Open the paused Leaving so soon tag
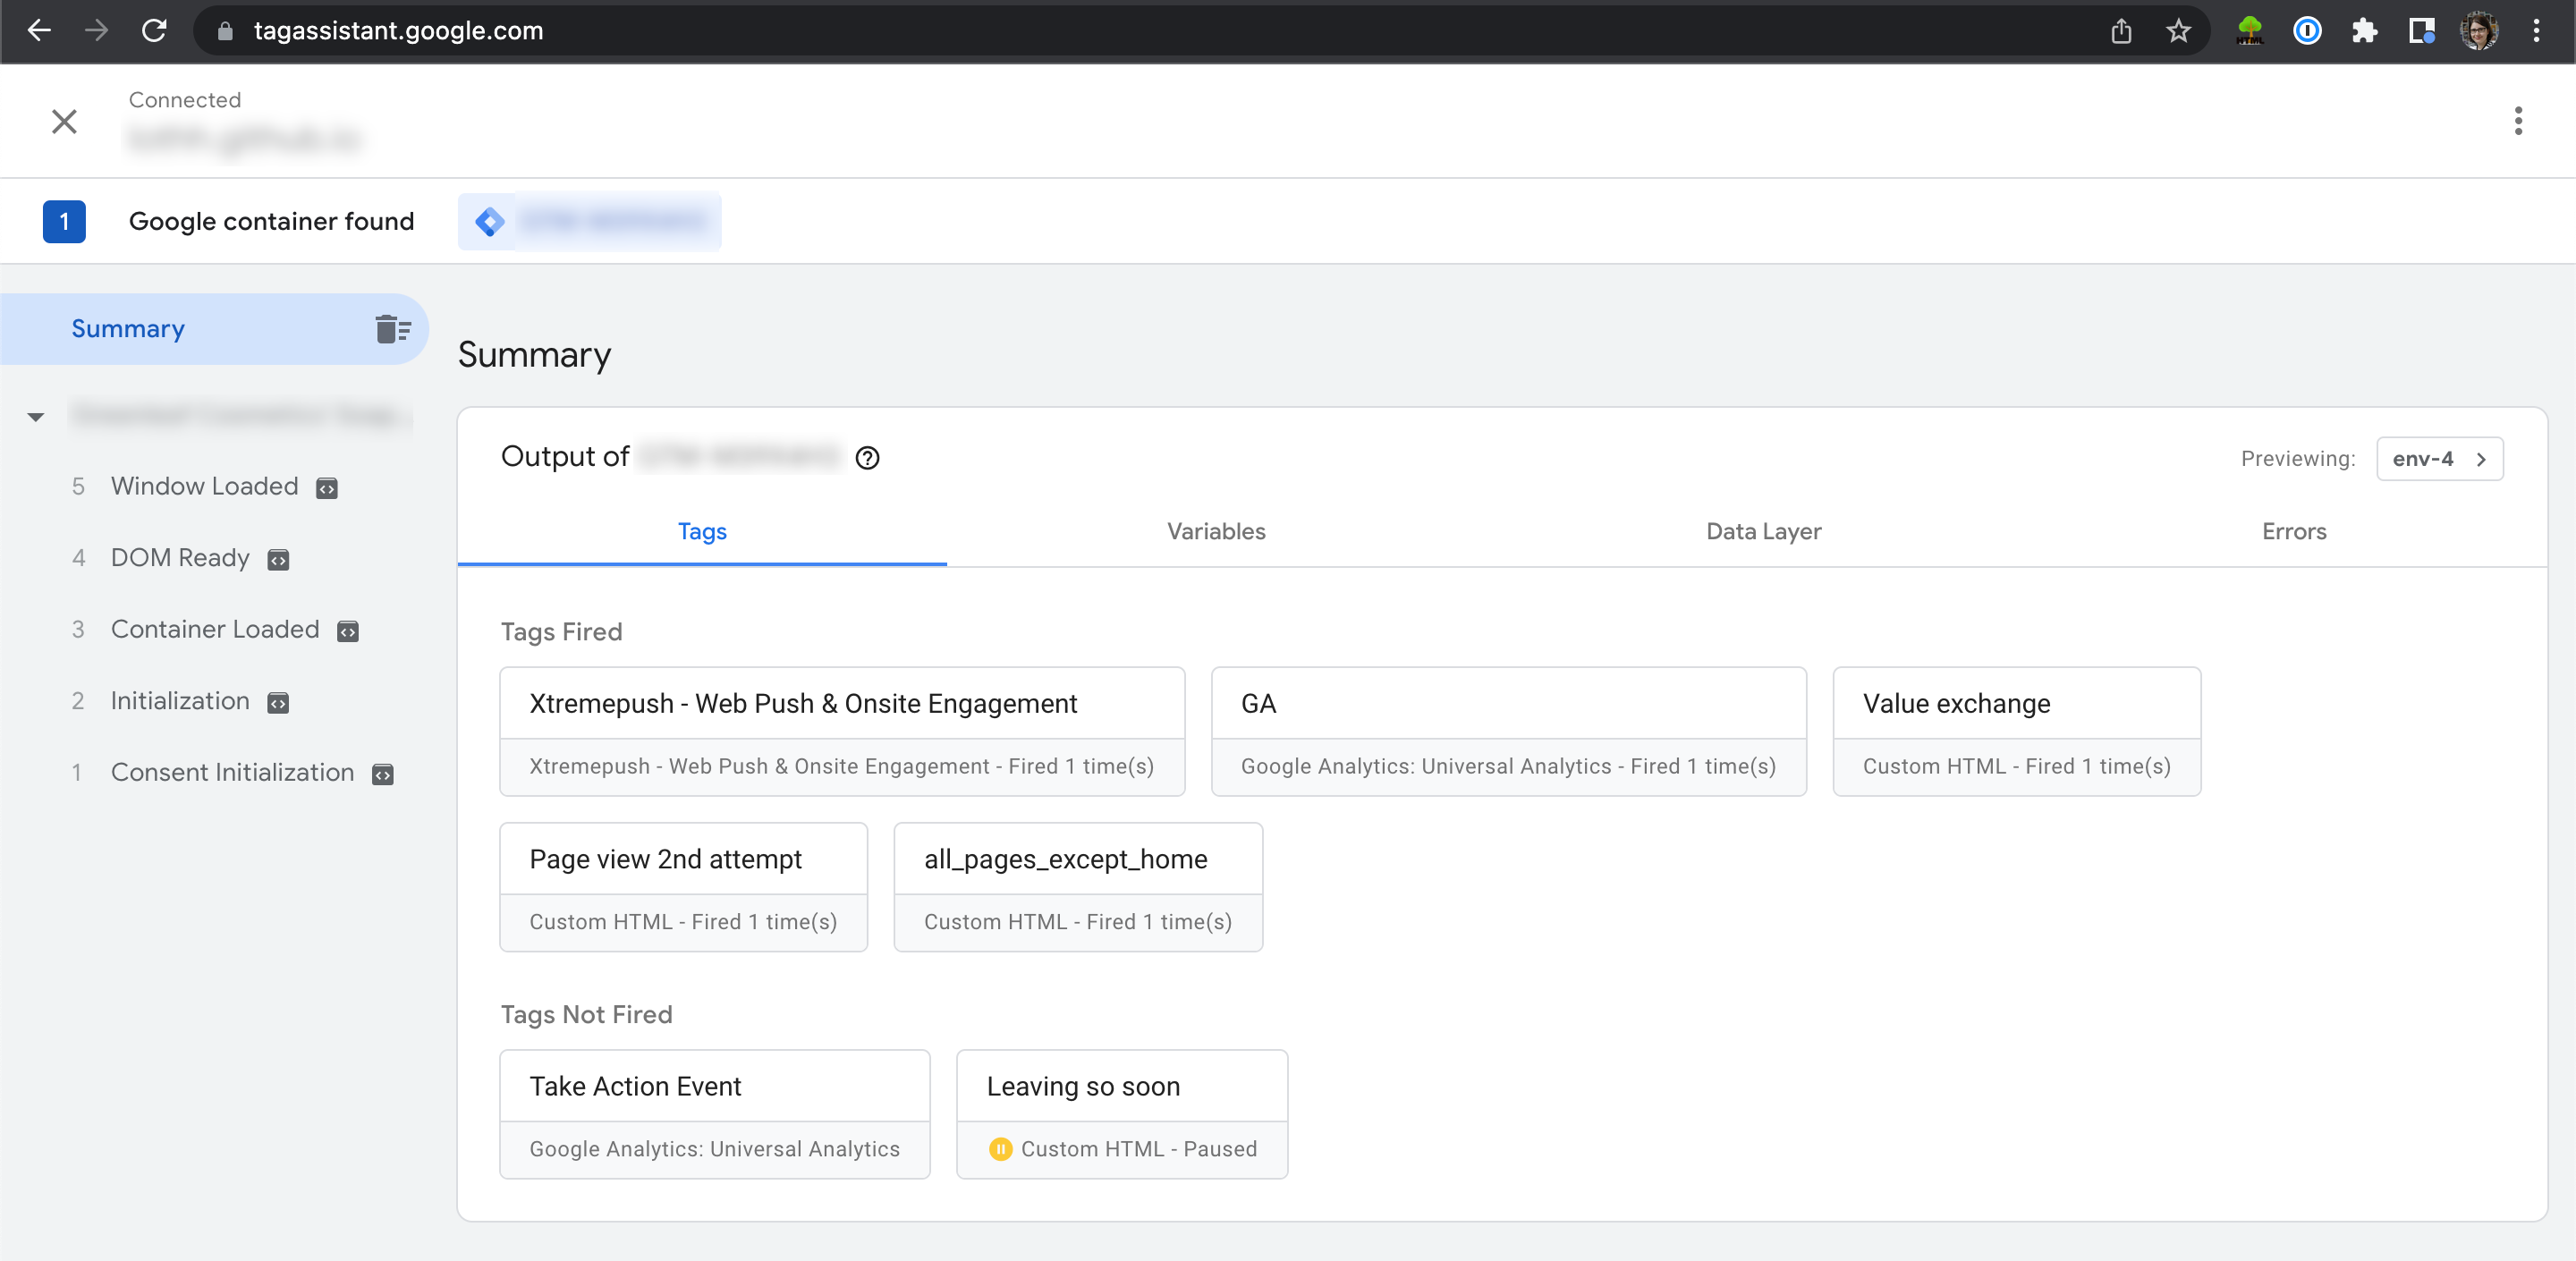 point(1121,1113)
